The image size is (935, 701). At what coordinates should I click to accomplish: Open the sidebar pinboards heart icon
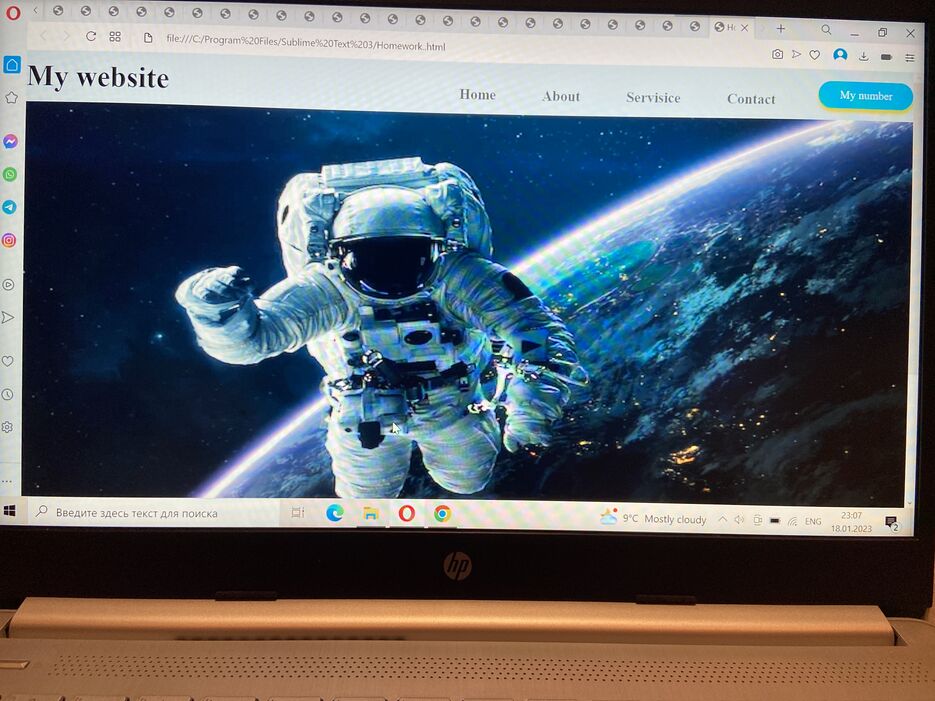pos(7,361)
